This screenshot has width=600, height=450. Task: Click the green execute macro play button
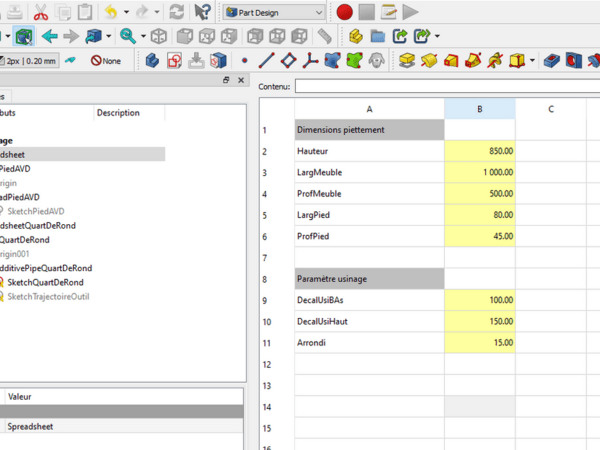(x=410, y=12)
